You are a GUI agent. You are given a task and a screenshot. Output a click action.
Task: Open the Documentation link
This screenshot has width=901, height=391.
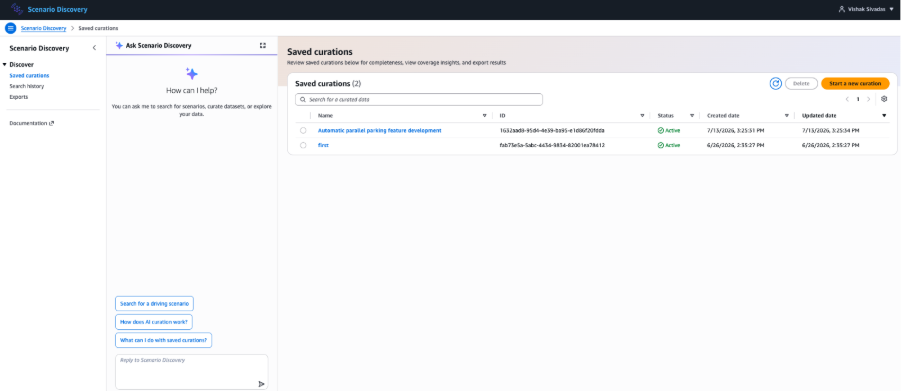(32, 123)
